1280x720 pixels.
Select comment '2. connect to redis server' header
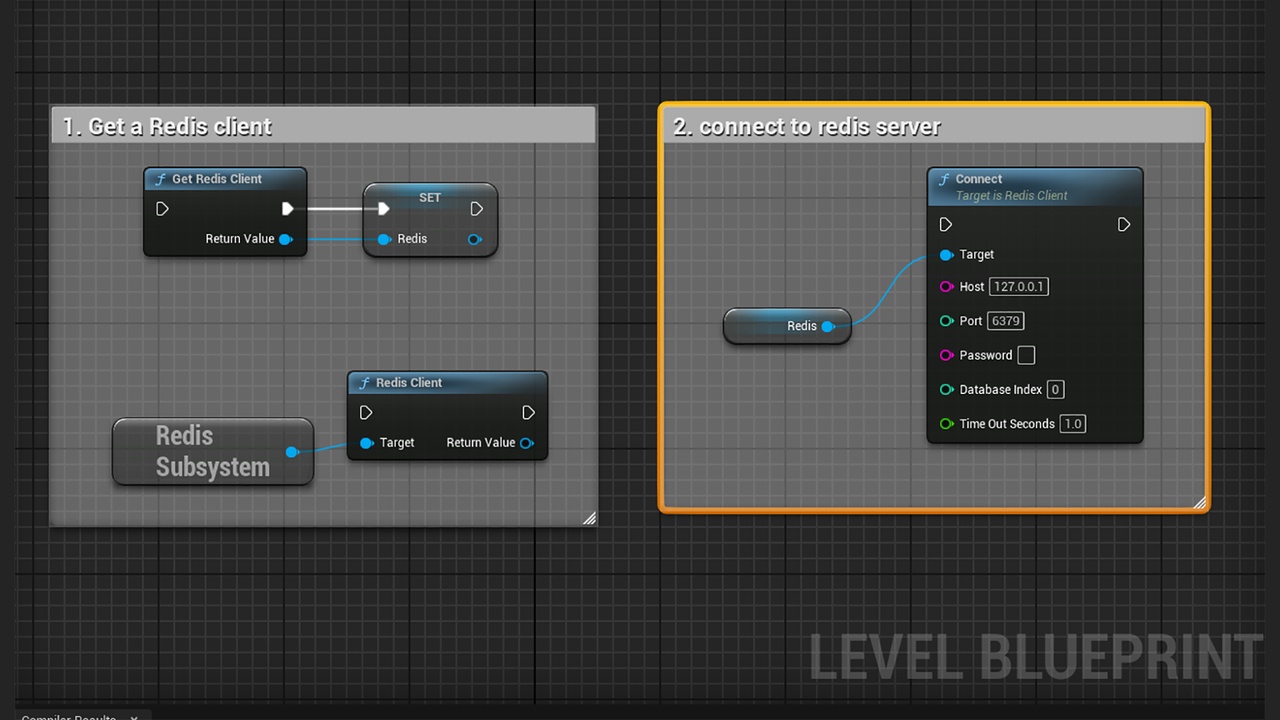click(934, 126)
